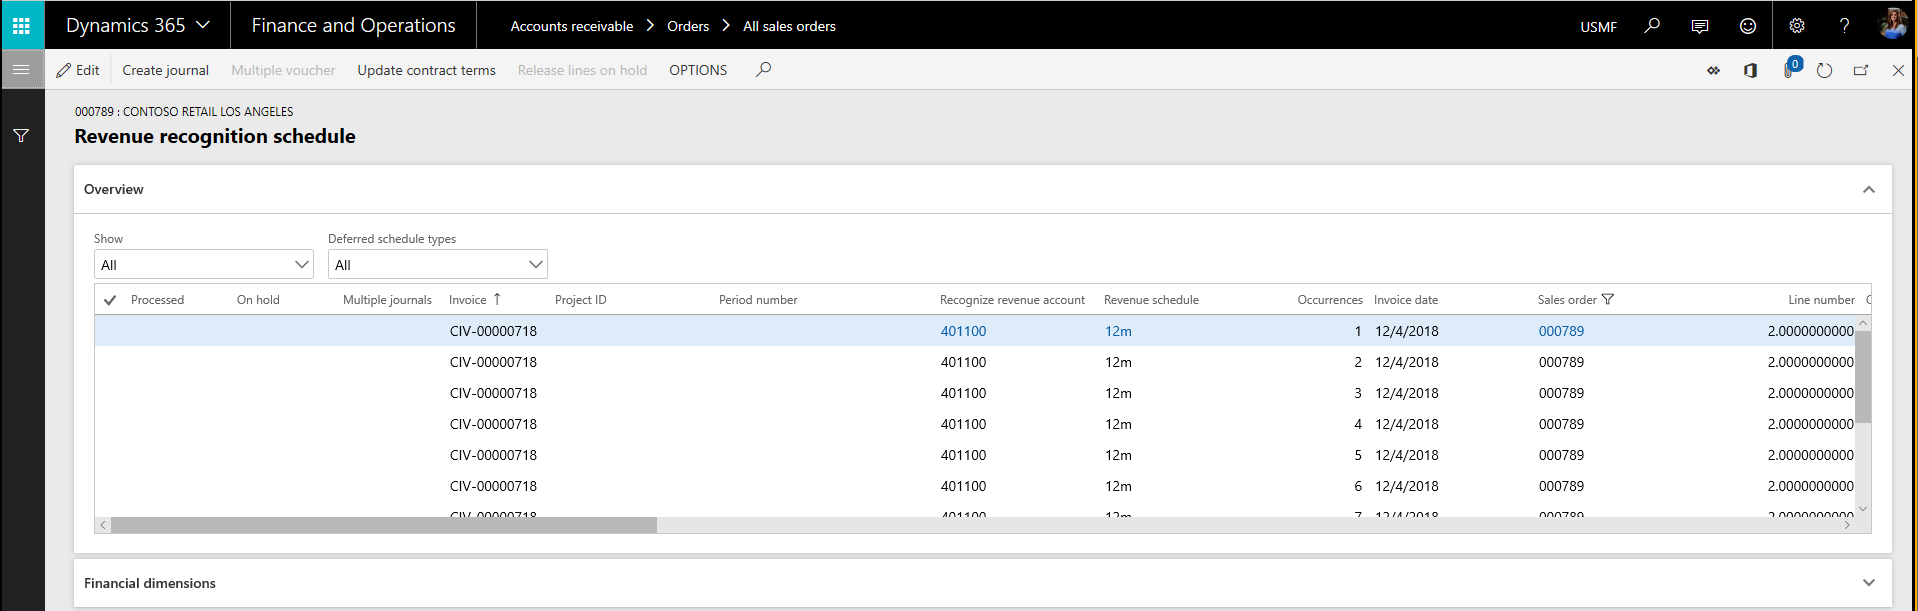Open the Deferred schedule types dropdown
This screenshot has width=1918, height=611.
(437, 265)
